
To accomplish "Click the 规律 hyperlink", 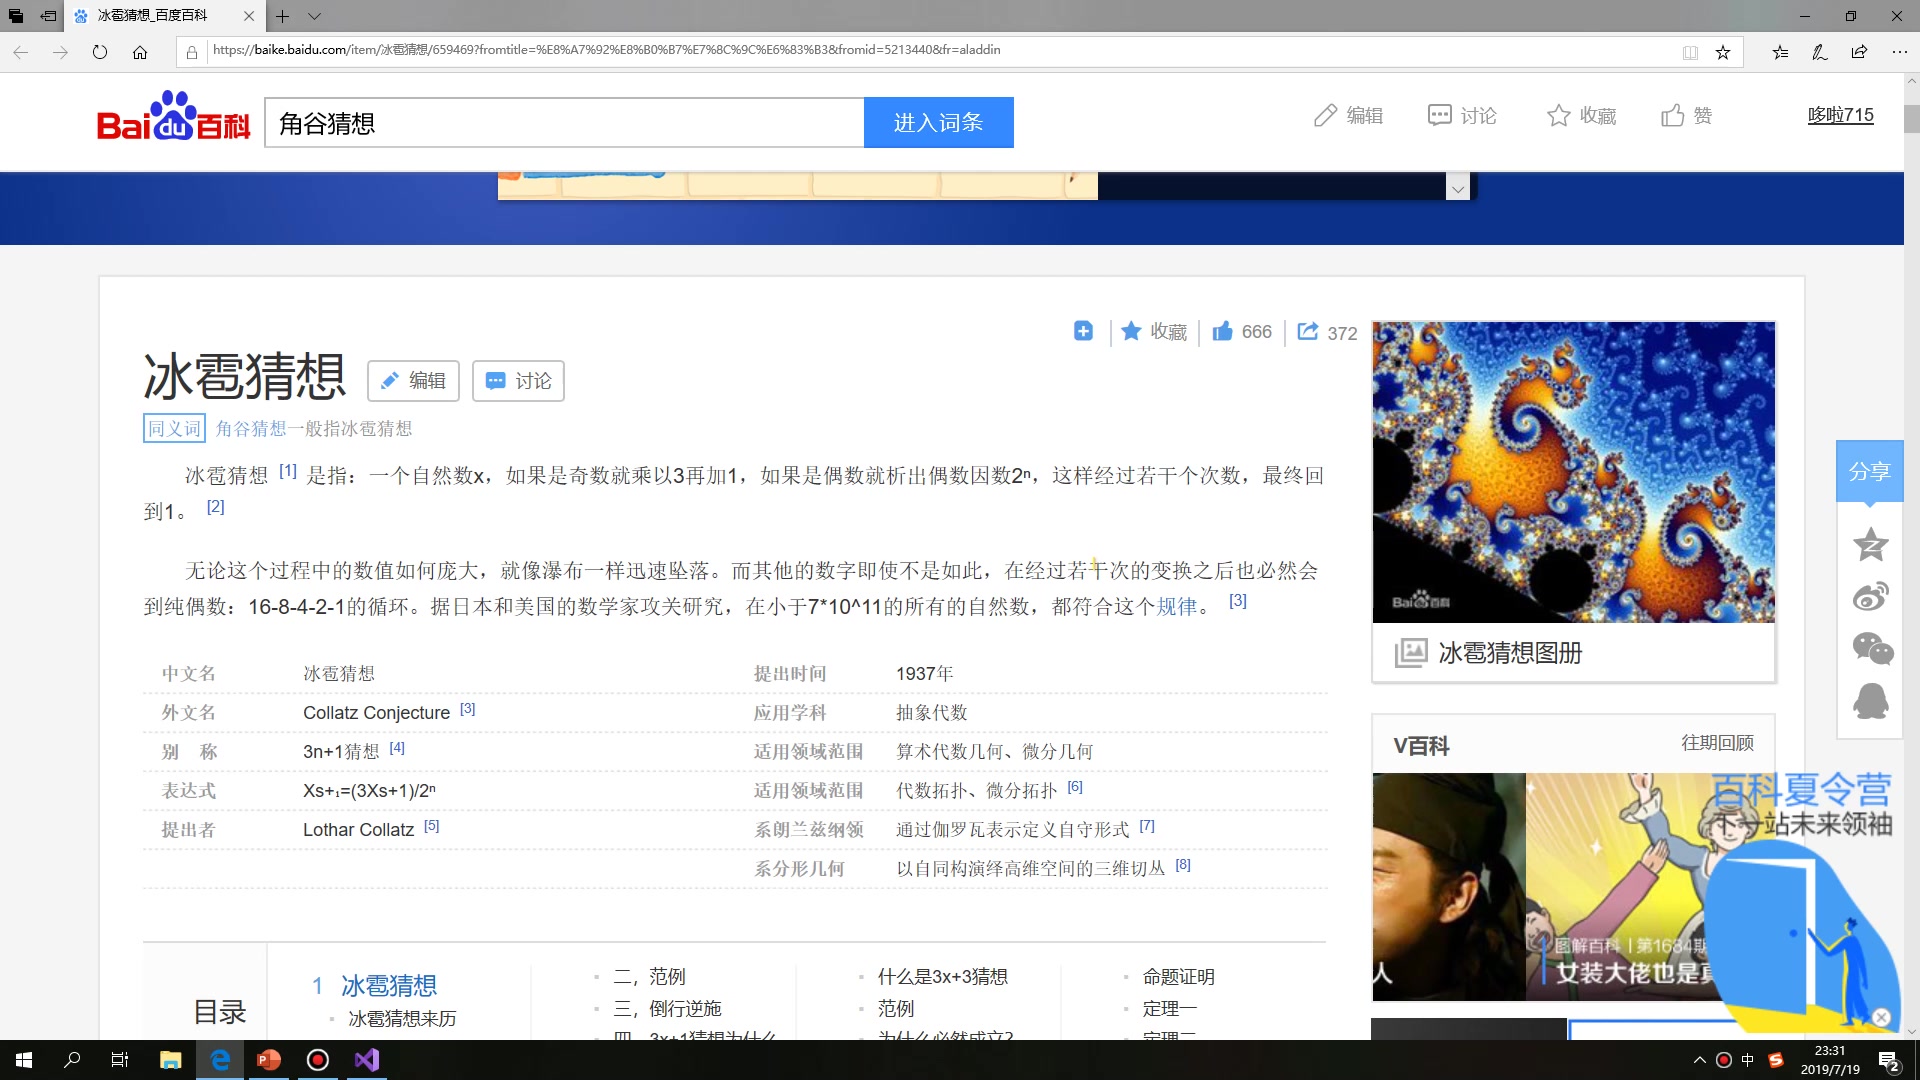I will tap(1177, 607).
